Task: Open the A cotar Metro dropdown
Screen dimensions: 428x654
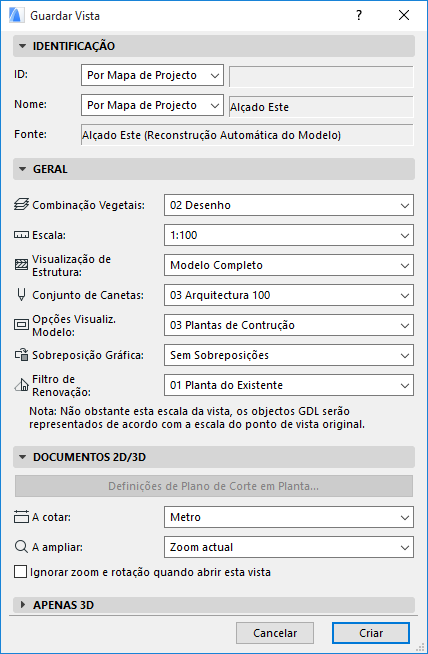Action: pyautogui.click(x=289, y=517)
